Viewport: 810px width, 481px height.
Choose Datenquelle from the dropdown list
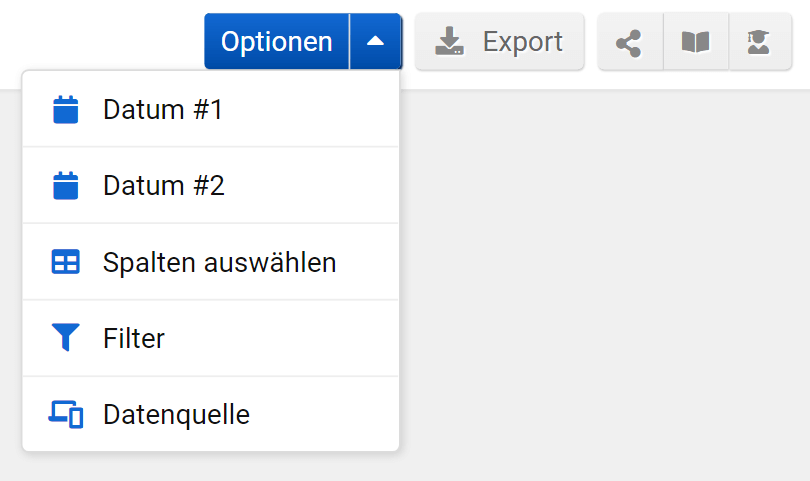pos(176,414)
